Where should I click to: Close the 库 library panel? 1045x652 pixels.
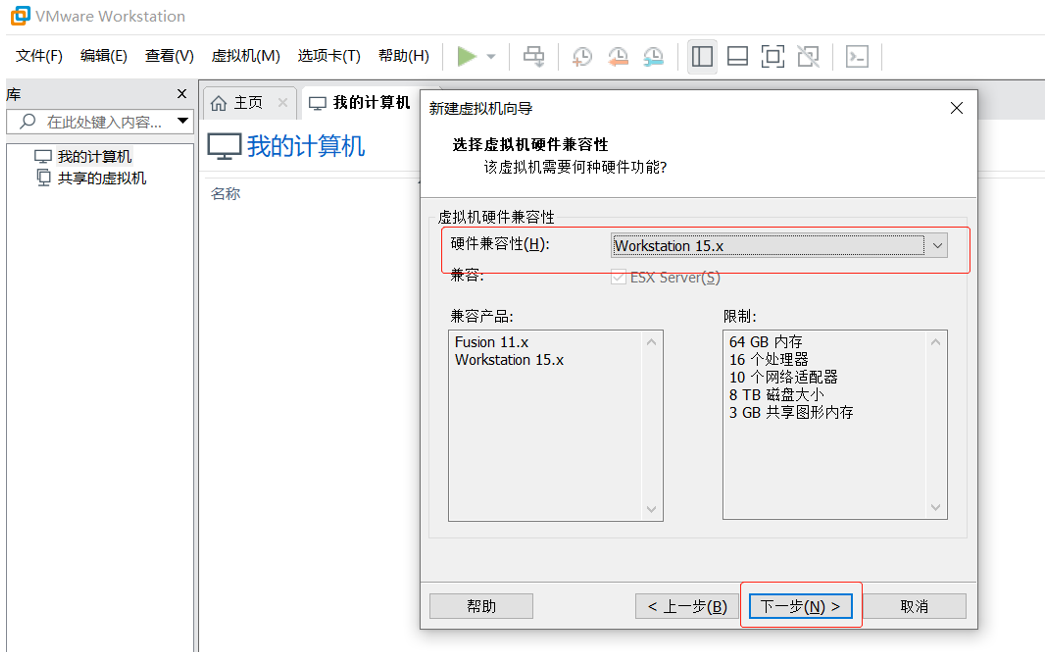click(182, 94)
